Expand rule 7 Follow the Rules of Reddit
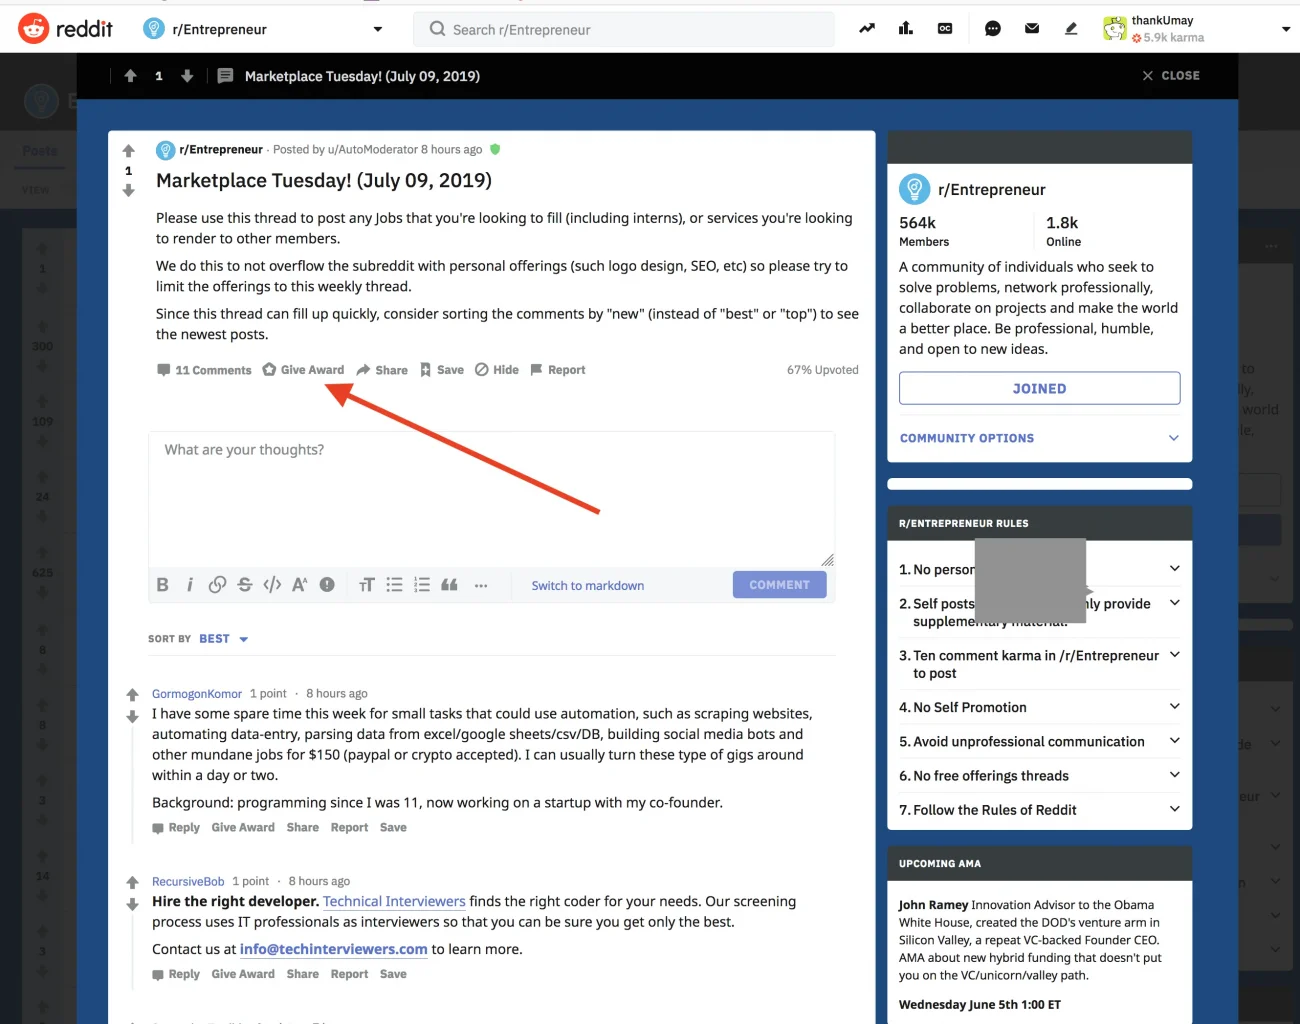 [1175, 809]
